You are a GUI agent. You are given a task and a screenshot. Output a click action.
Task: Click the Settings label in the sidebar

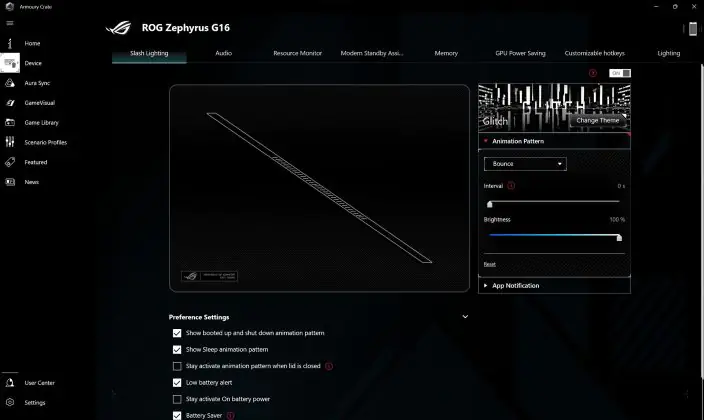(x=35, y=402)
